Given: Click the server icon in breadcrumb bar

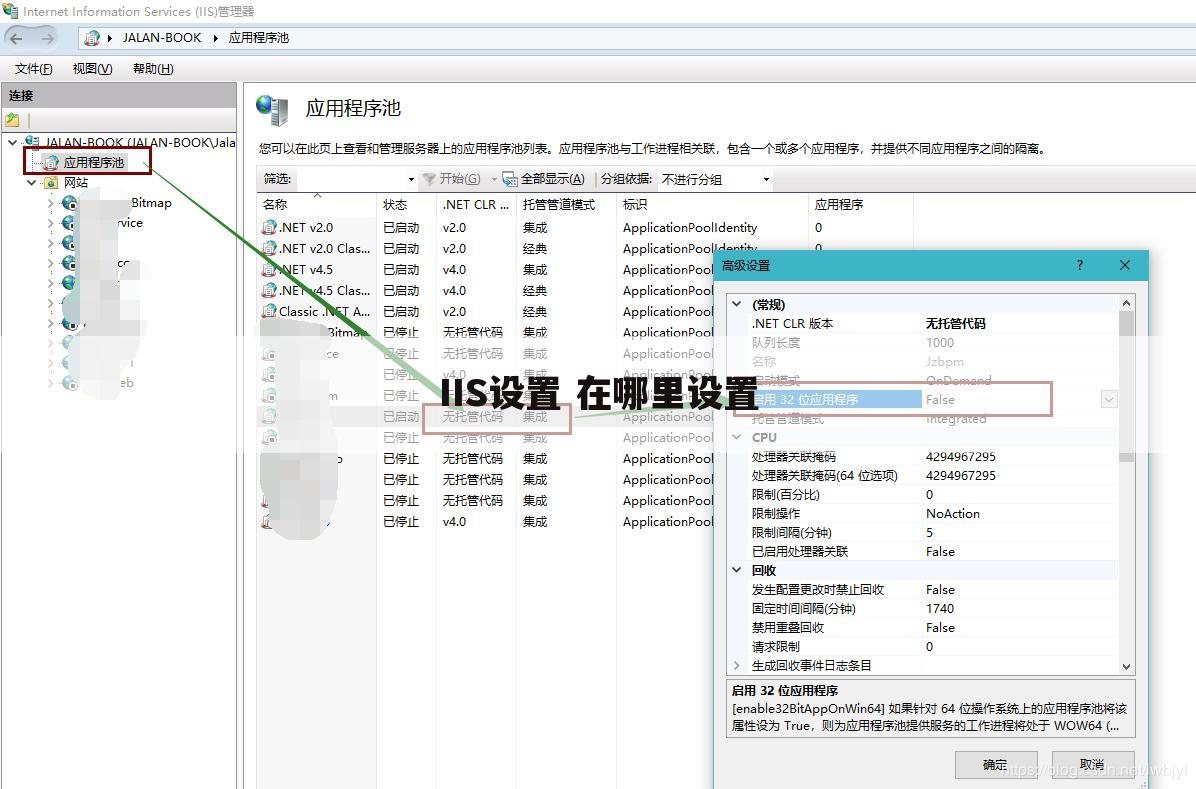Looking at the screenshot, I should [94, 37].
